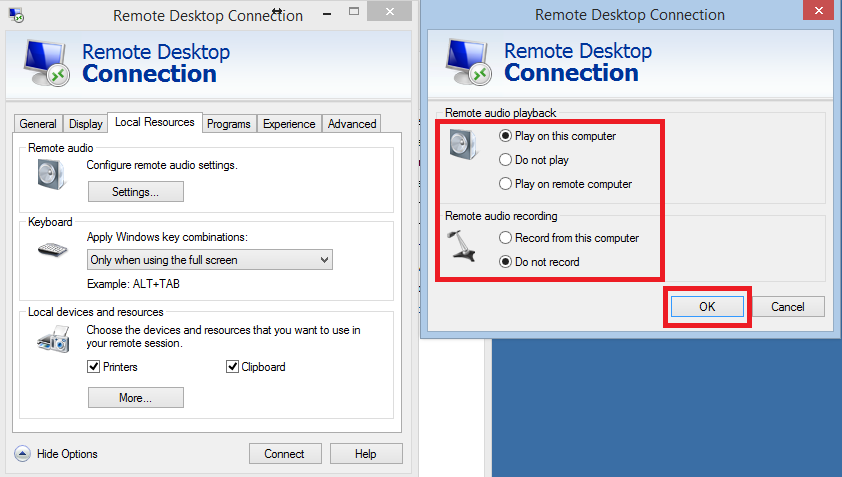Click the More... devices button
842x477 pixels.
pos(136,398)
